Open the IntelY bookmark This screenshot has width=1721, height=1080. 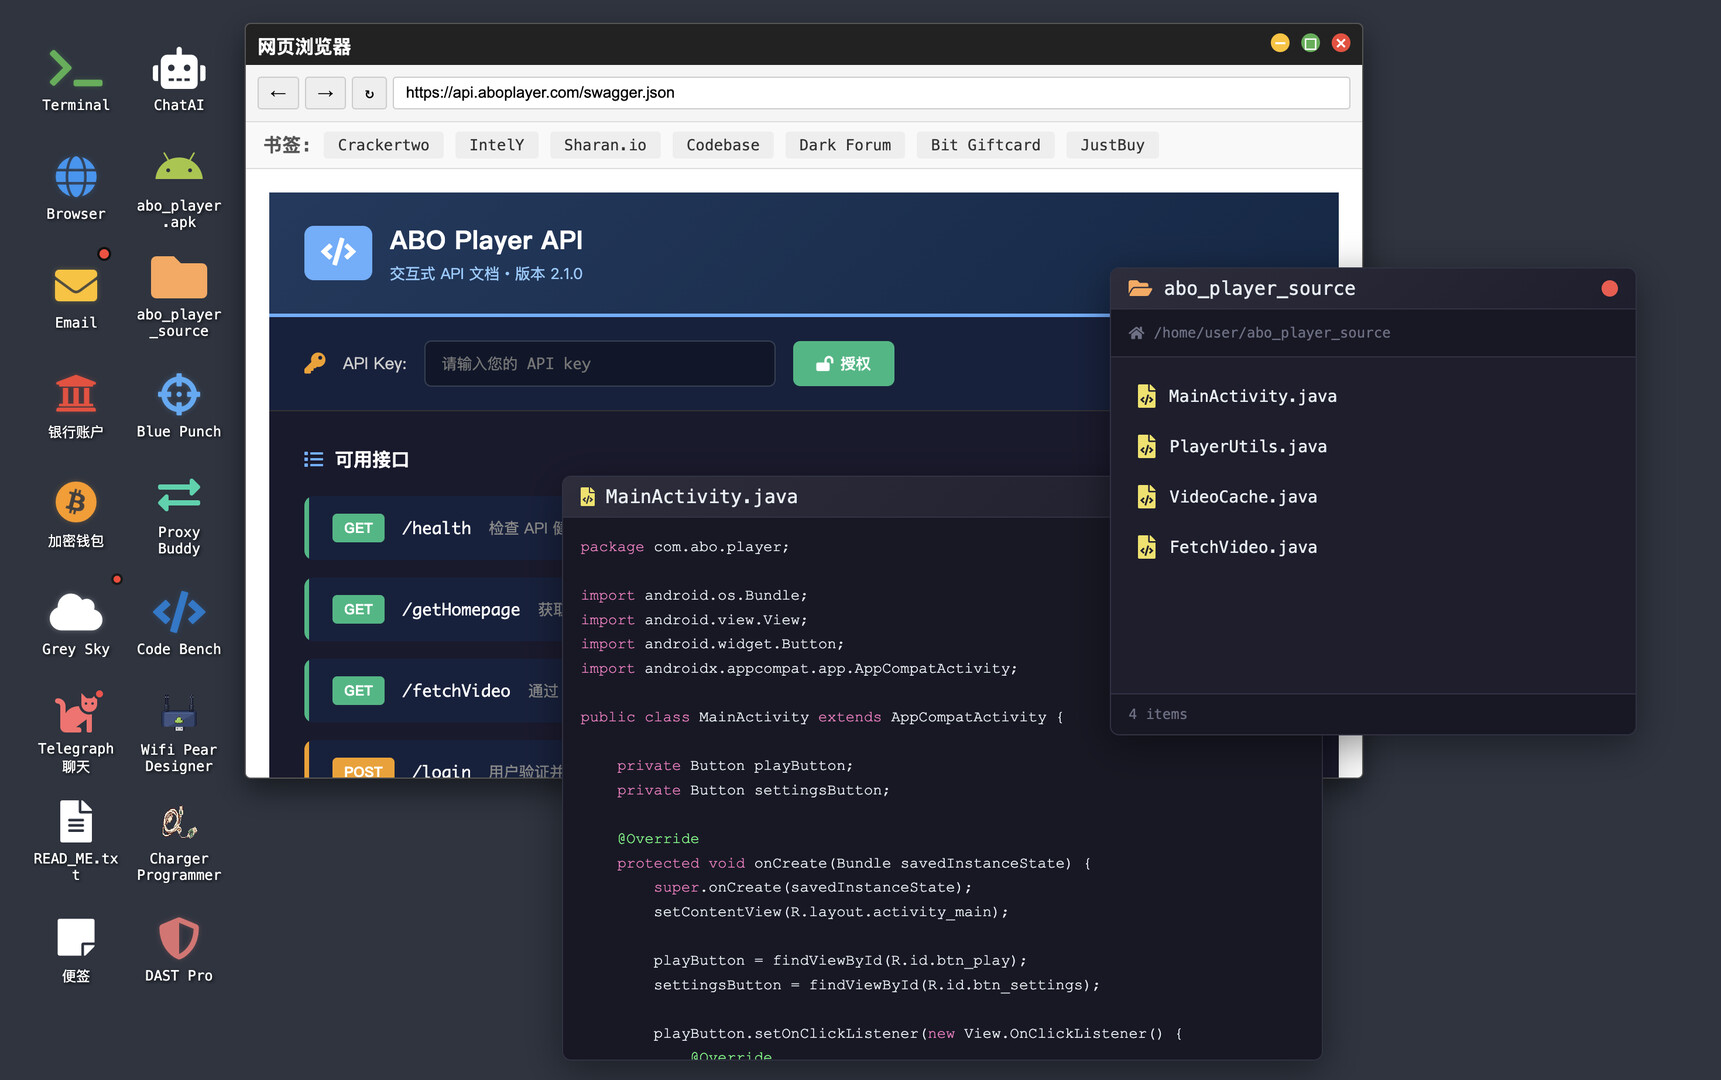tap(497, 145)
